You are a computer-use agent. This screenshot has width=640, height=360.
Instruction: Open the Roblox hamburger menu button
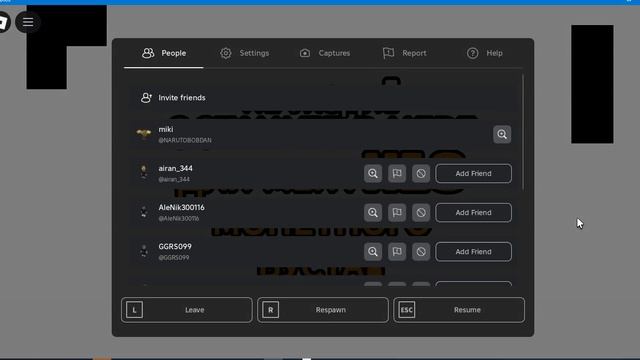point(28,22)
